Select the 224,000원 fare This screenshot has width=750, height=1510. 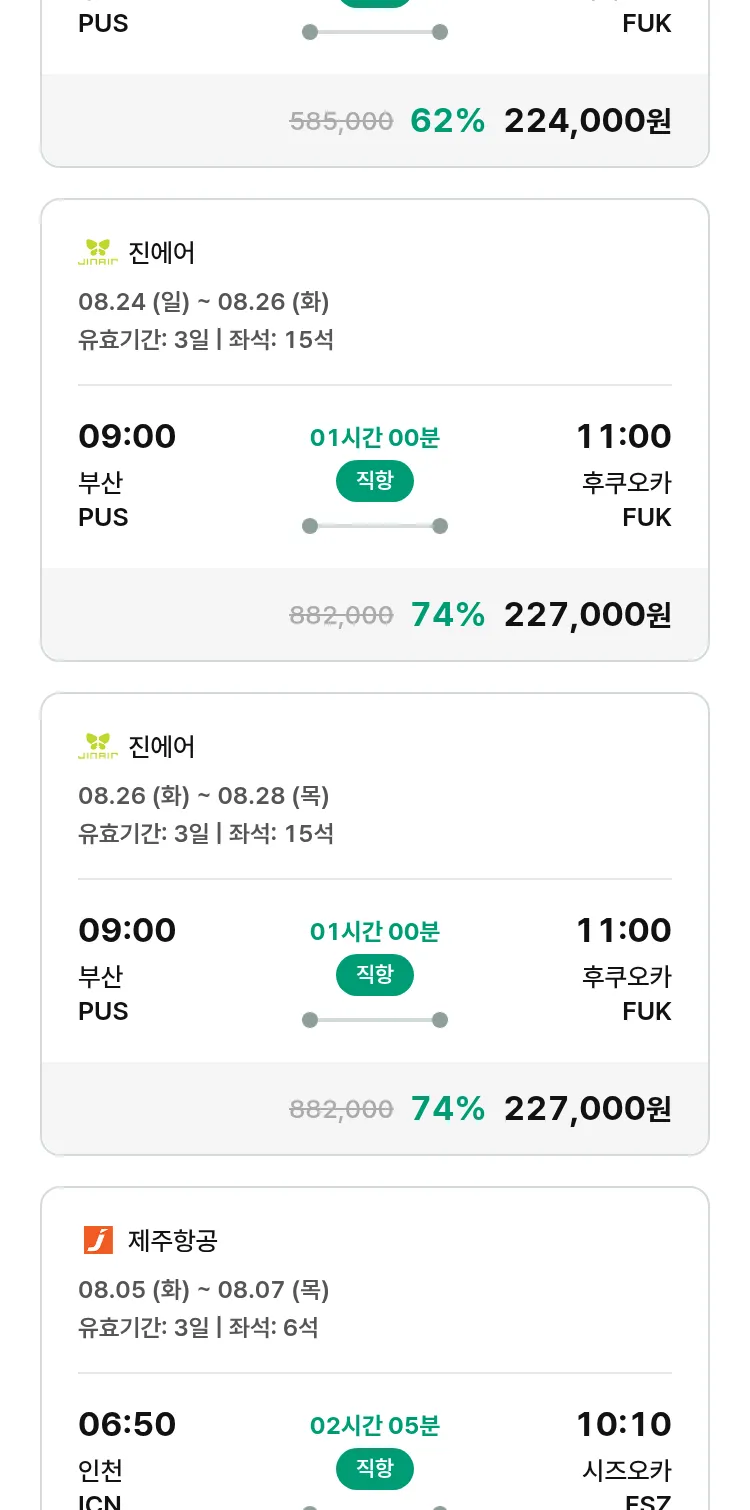tap(587, 121)
